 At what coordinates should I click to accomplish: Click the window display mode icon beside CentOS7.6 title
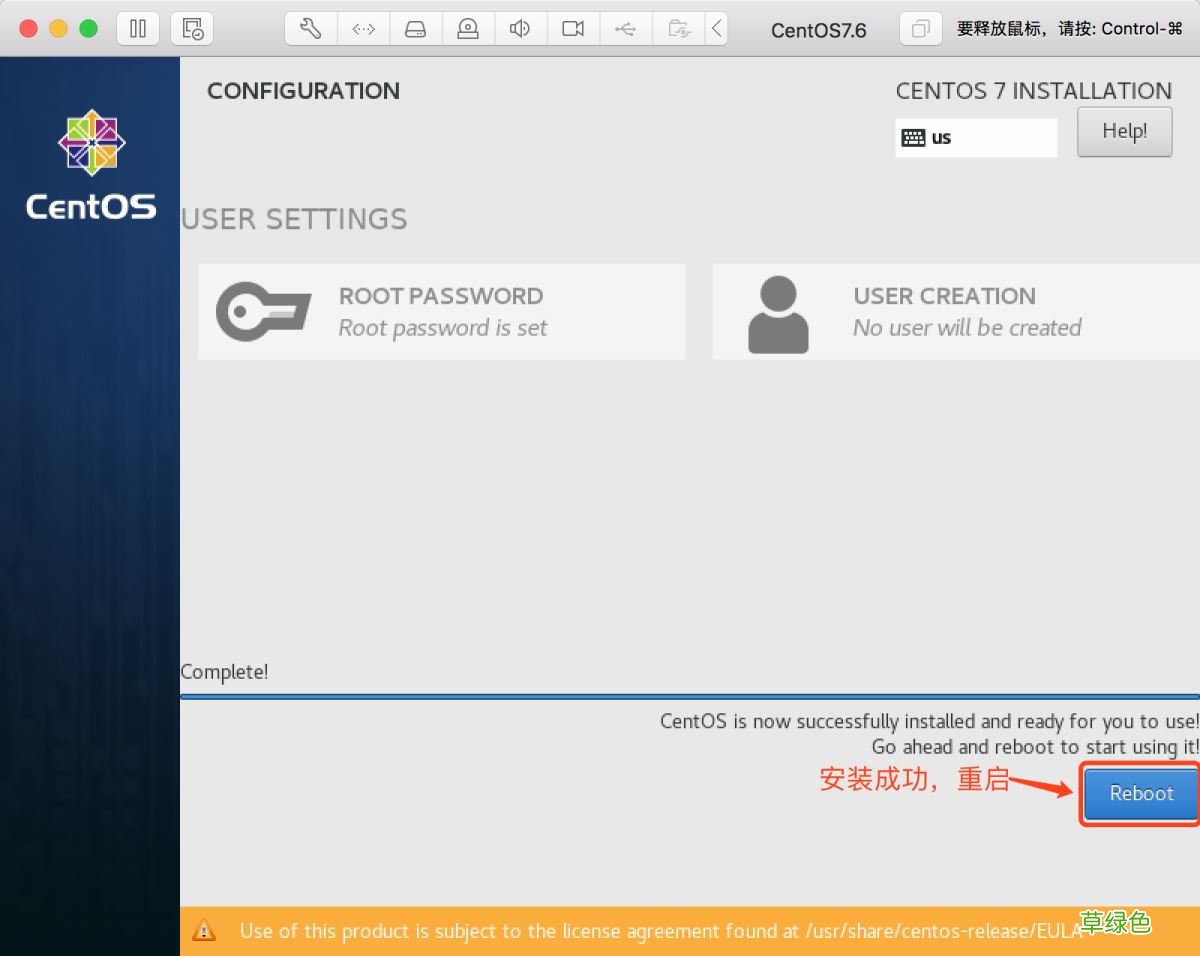click(x=920, y=29)
